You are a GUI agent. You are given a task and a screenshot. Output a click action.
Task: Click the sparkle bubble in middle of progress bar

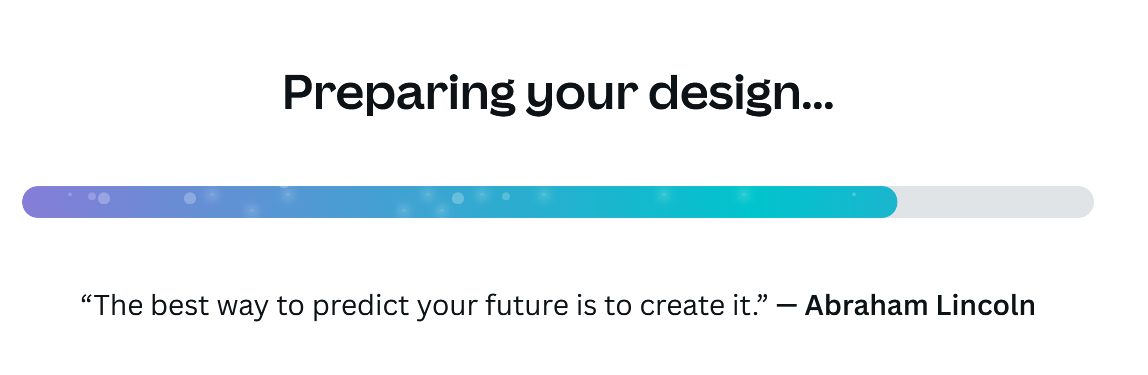458,198
